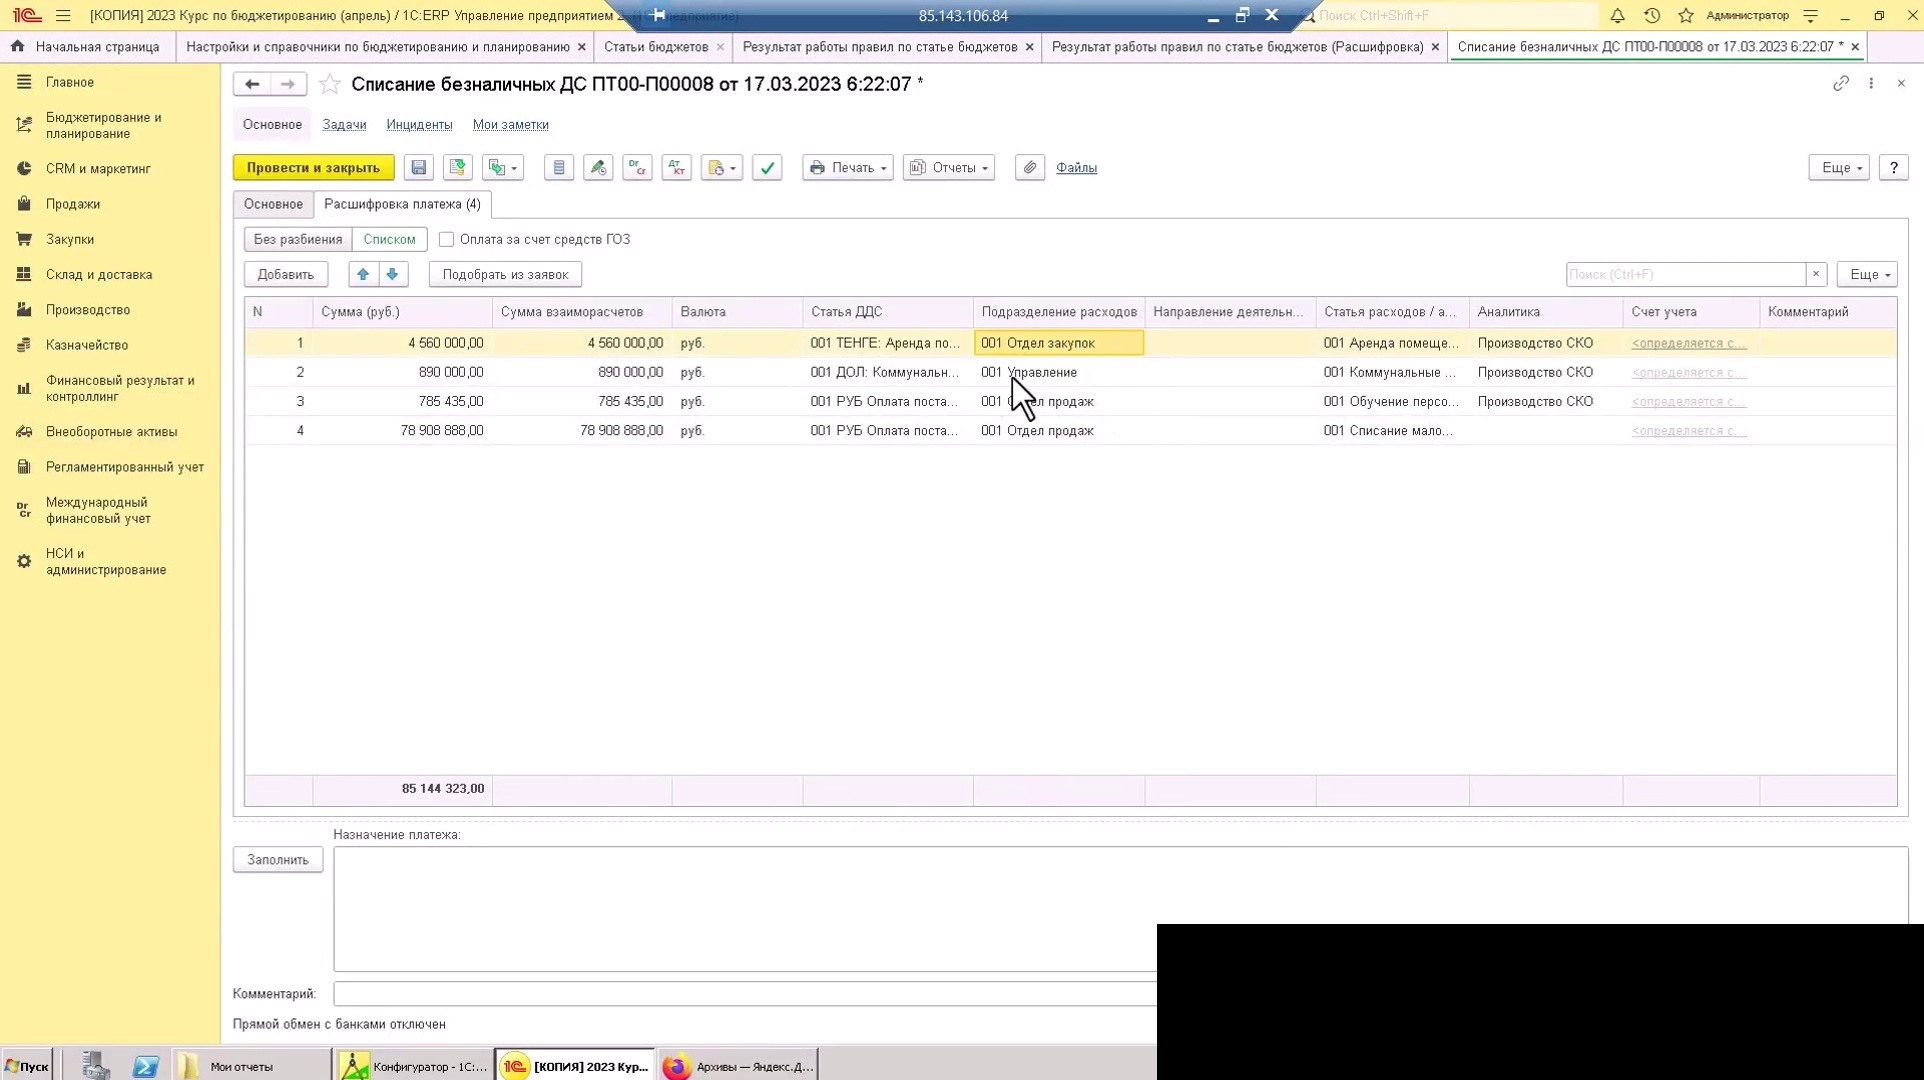The width and height of the screenshot is (1924, 1080).
Task: Select the Списком mode
Action: (x=389, y=239)
